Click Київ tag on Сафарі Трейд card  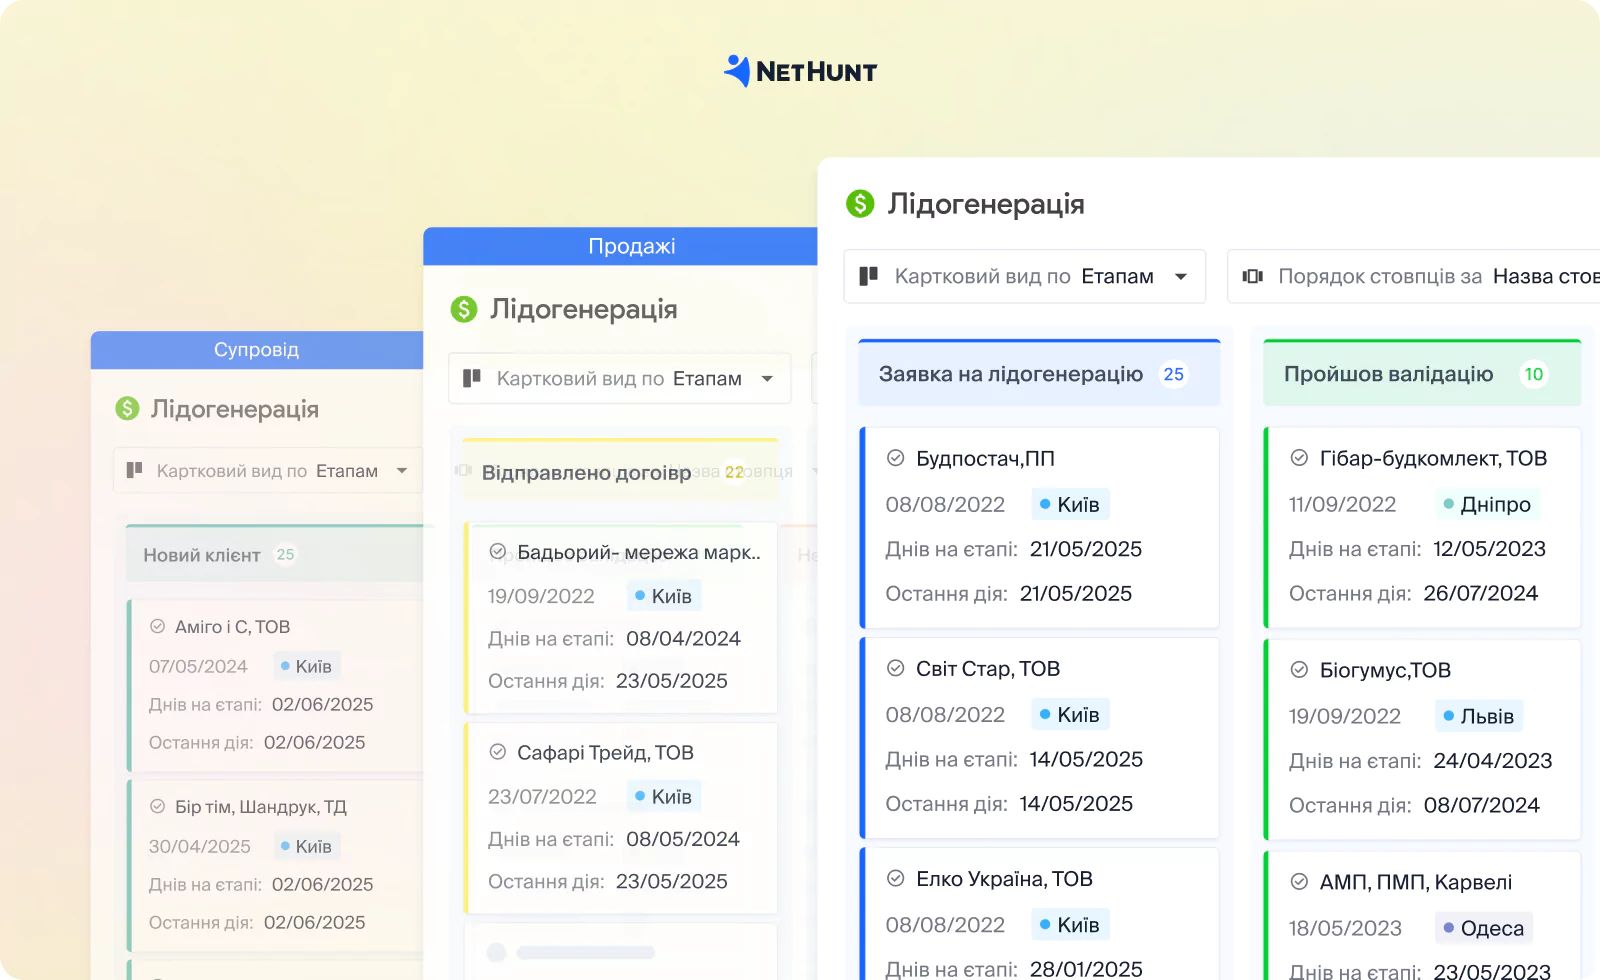pyautogui.click(x=664, y=796)
